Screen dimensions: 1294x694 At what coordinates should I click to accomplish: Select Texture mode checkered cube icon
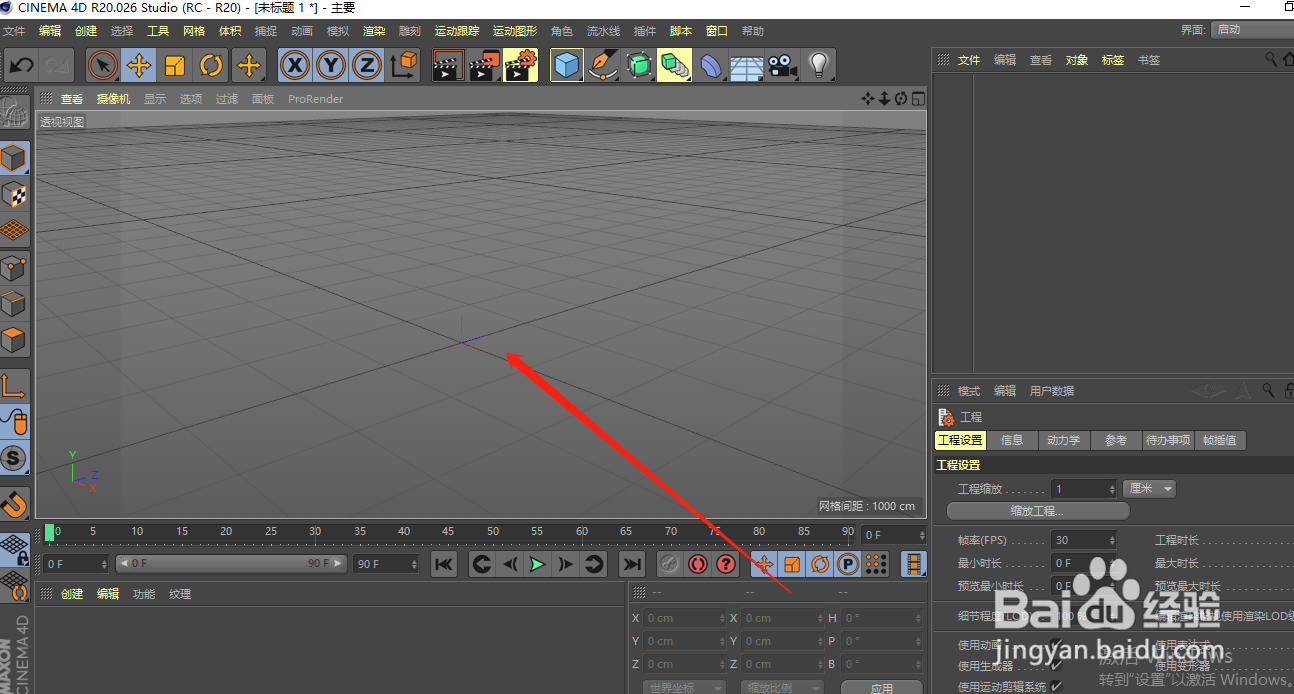pos(14,194)
